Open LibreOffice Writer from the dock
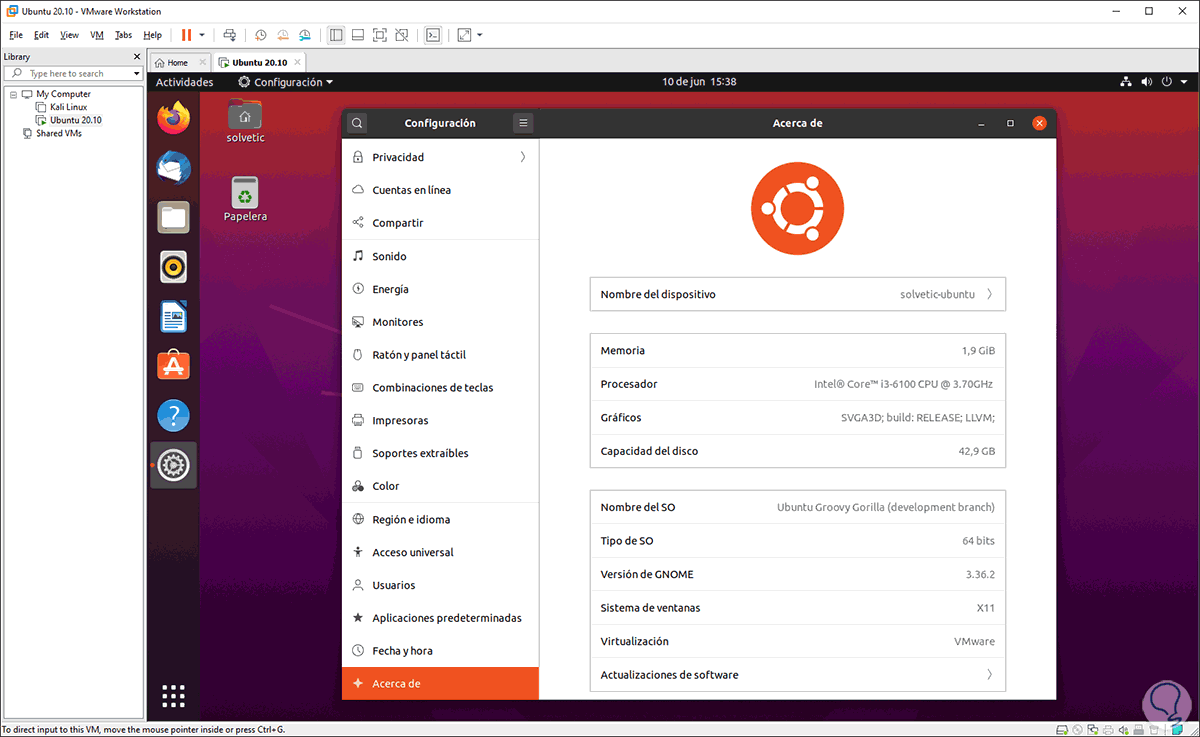Screen dimensions: 1200x737 coord(174,317)
